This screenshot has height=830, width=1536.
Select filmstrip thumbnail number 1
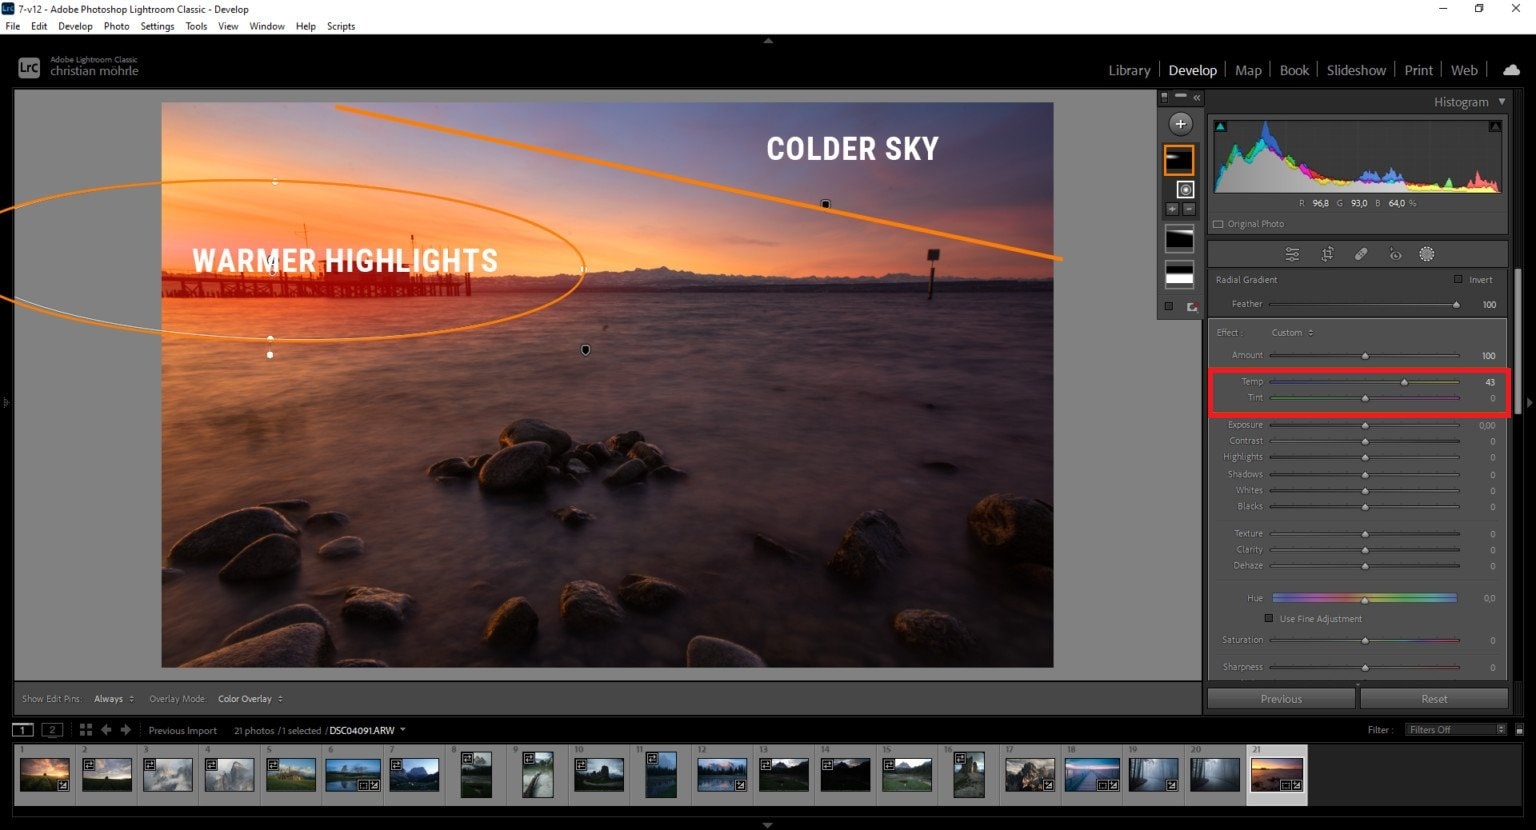point(45,774)
